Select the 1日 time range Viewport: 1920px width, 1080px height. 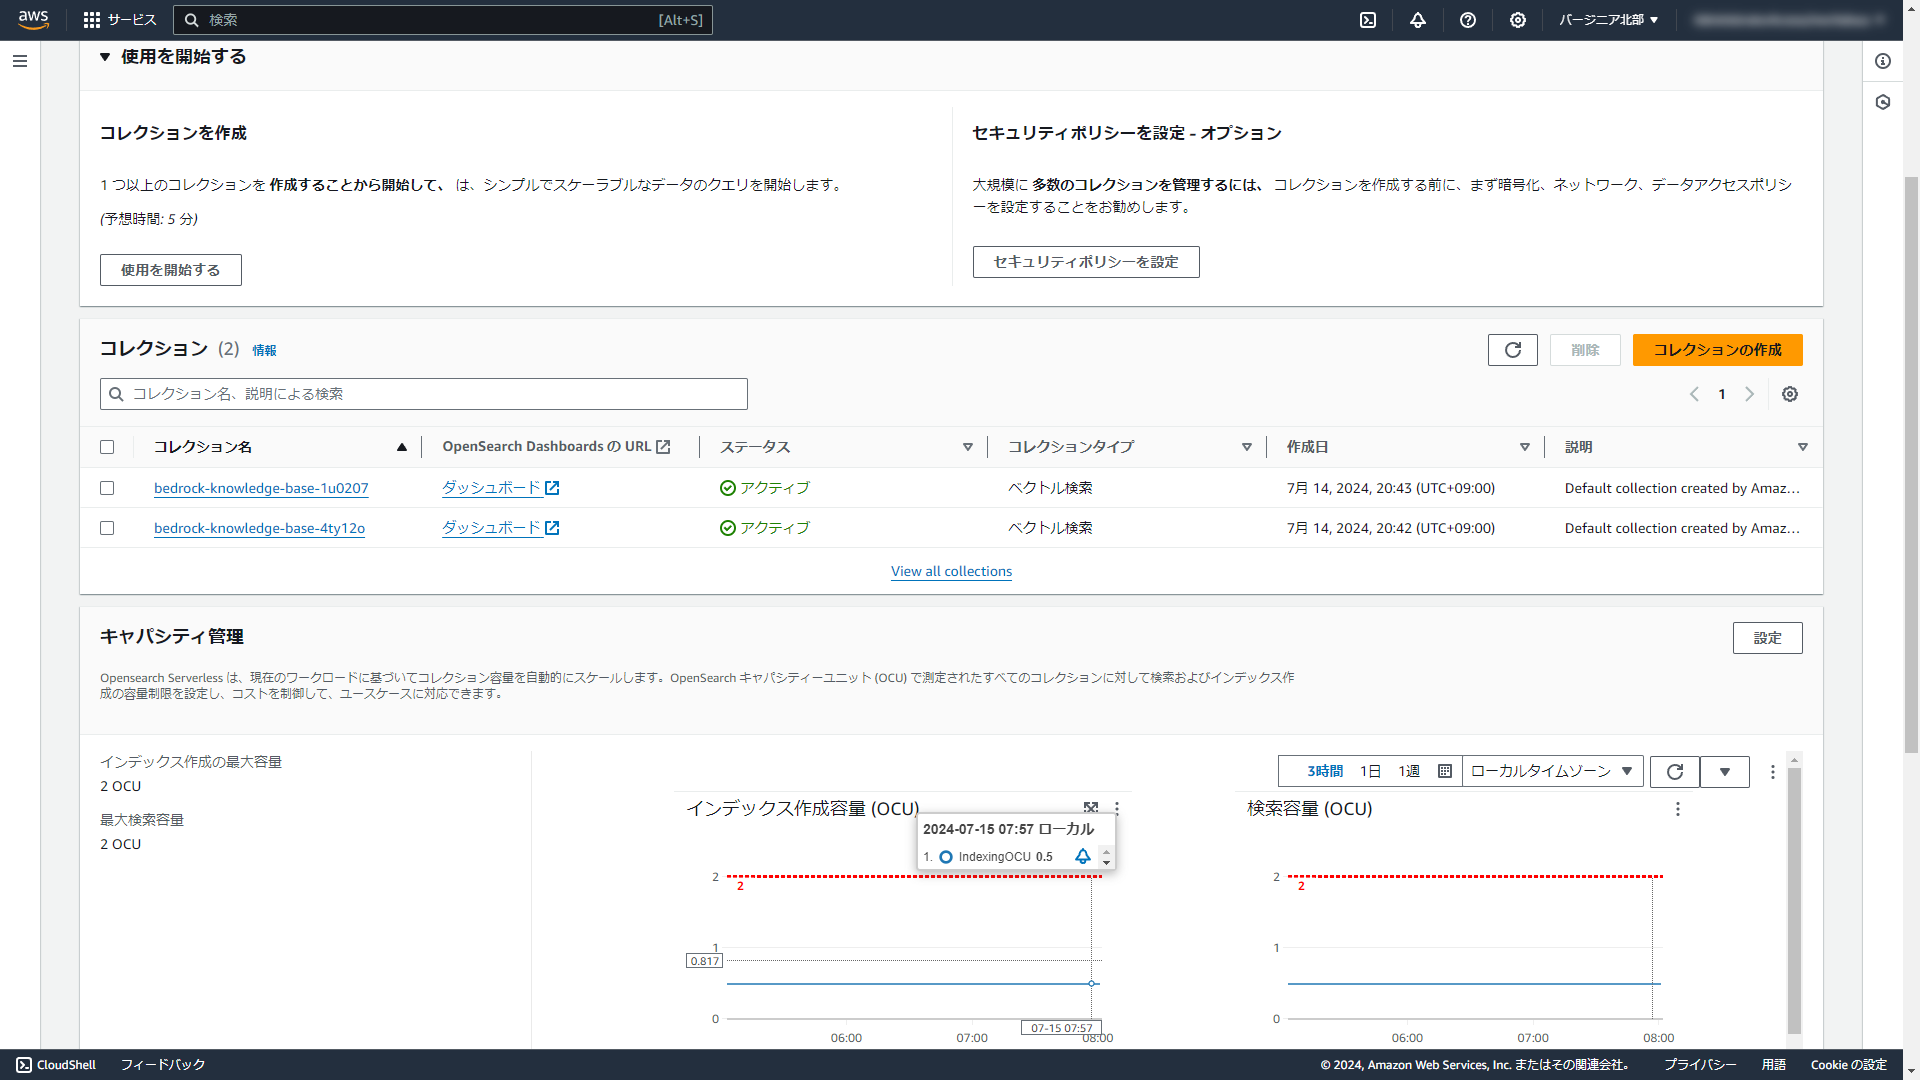click(x=1370, y=771)
